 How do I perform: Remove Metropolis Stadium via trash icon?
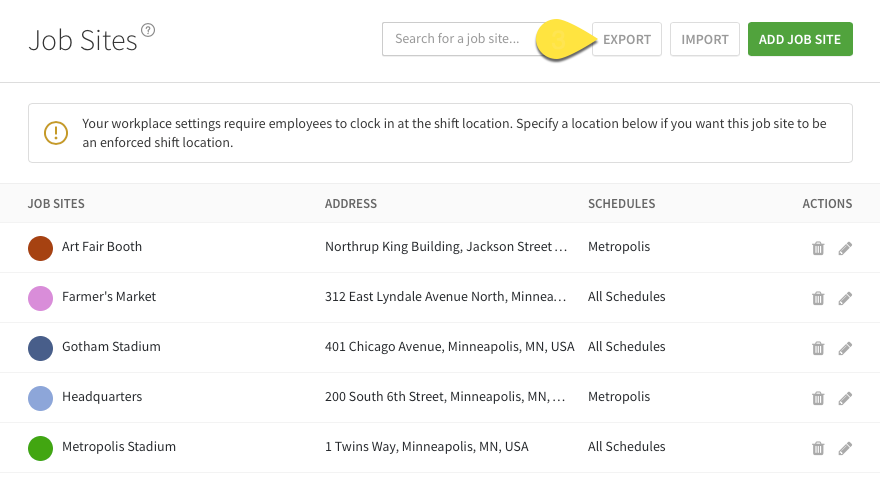pyautogui.click(x=818, y=448)
